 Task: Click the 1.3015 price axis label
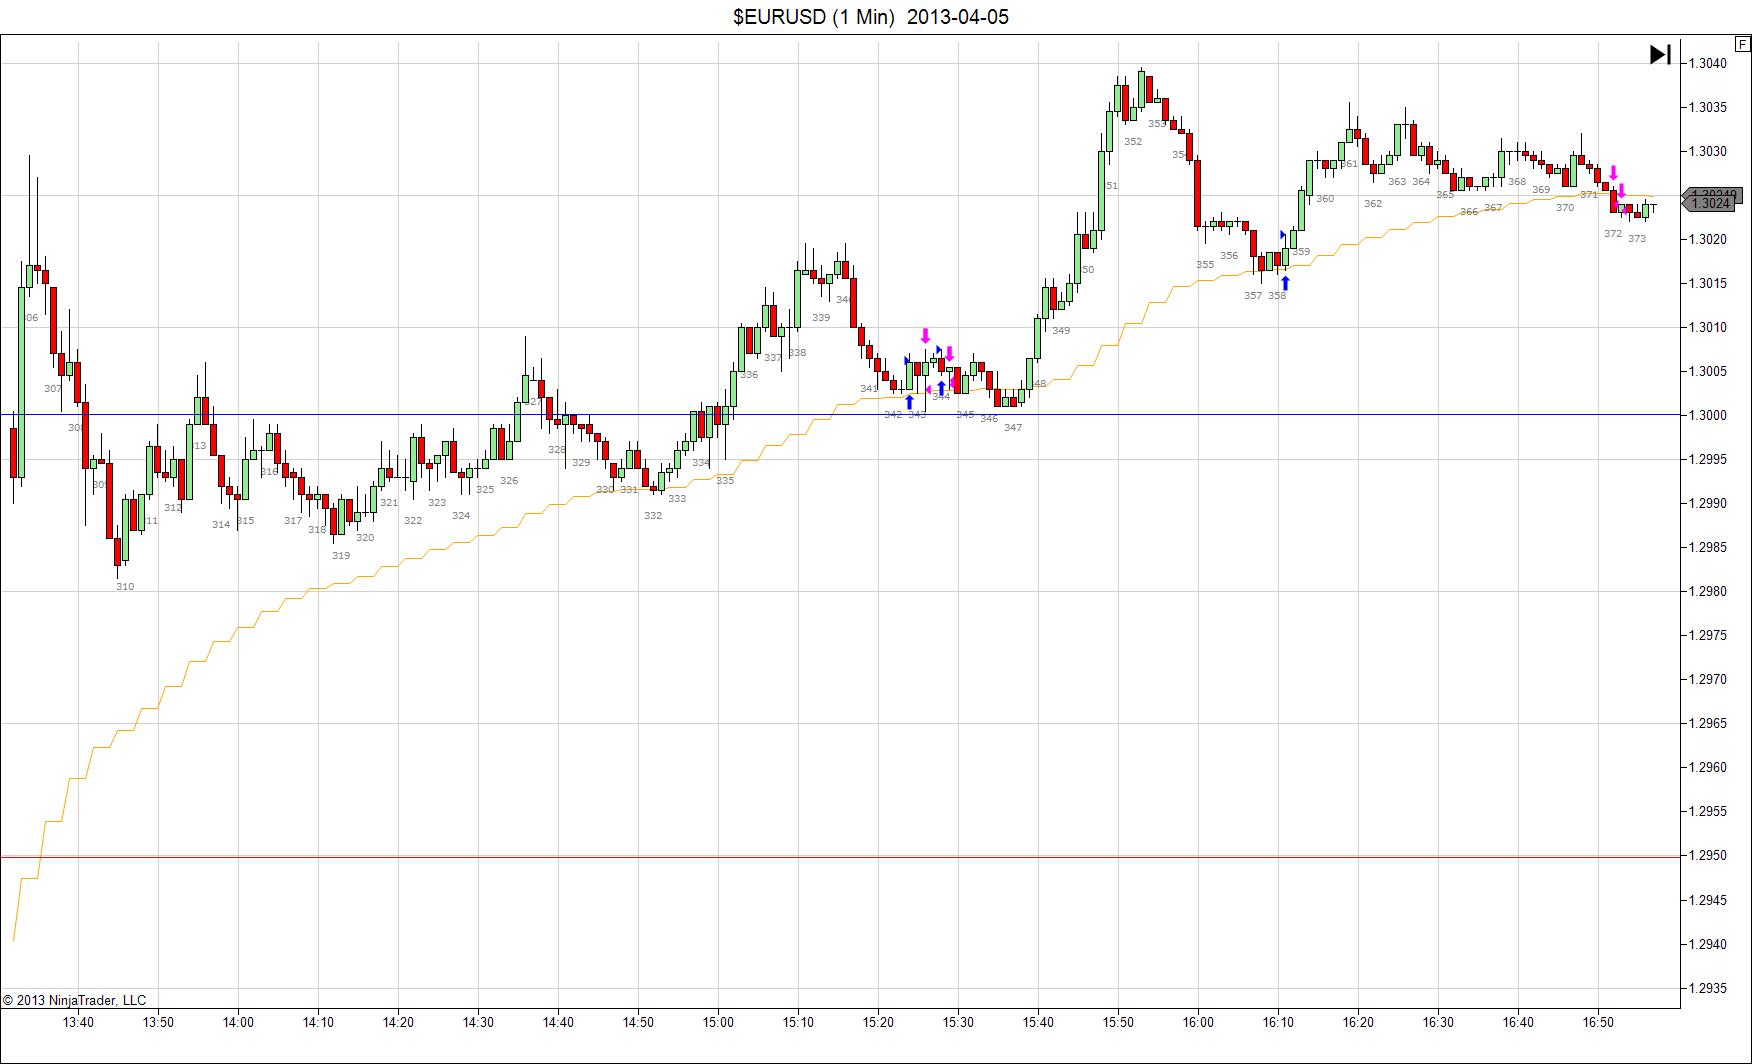pyautogui.click(x=1707, y=283)
